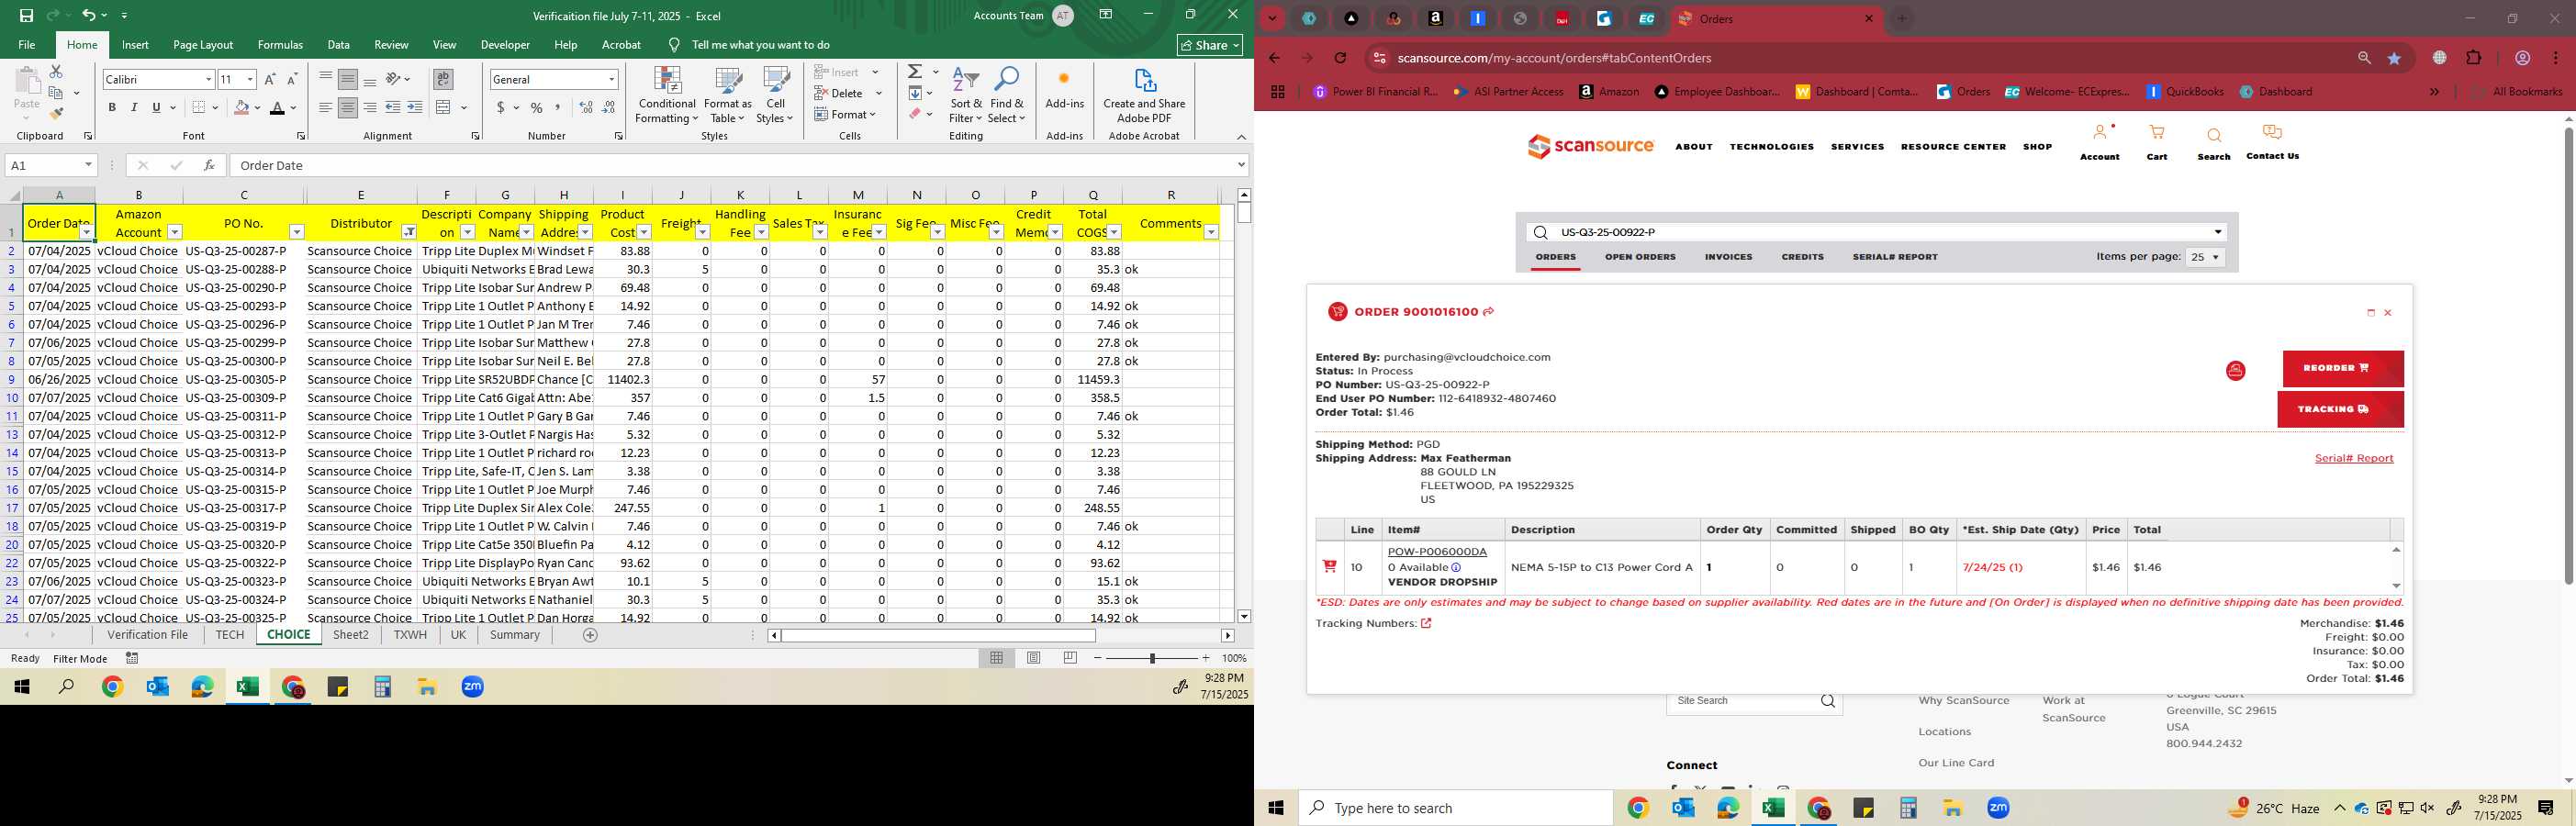Click the REORDER button
The height and width of the screenshot is (826, 2576).
click(2342, 368)
